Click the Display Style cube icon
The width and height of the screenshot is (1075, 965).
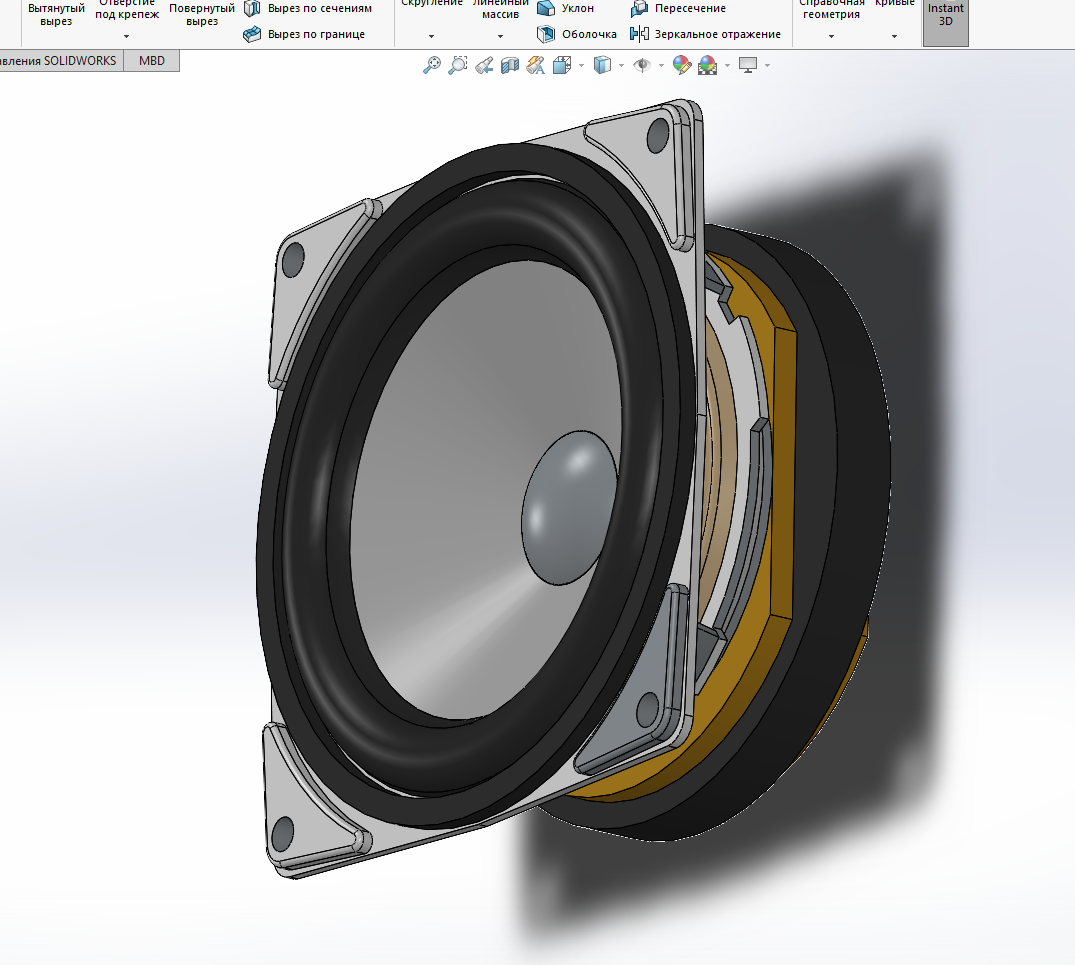(x=602, y=65)
